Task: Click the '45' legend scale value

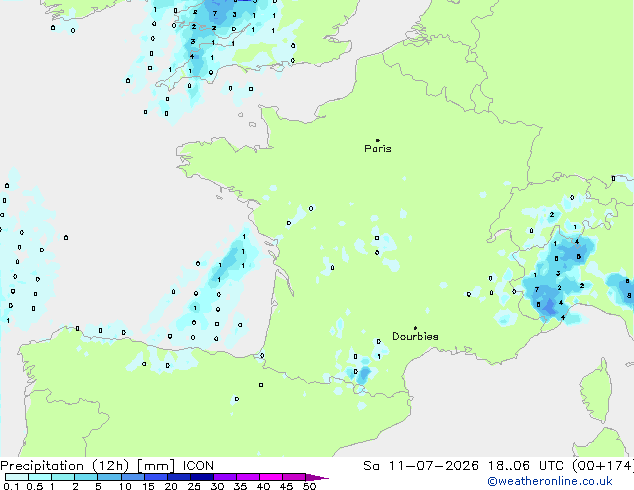Action: pos(286,486)
